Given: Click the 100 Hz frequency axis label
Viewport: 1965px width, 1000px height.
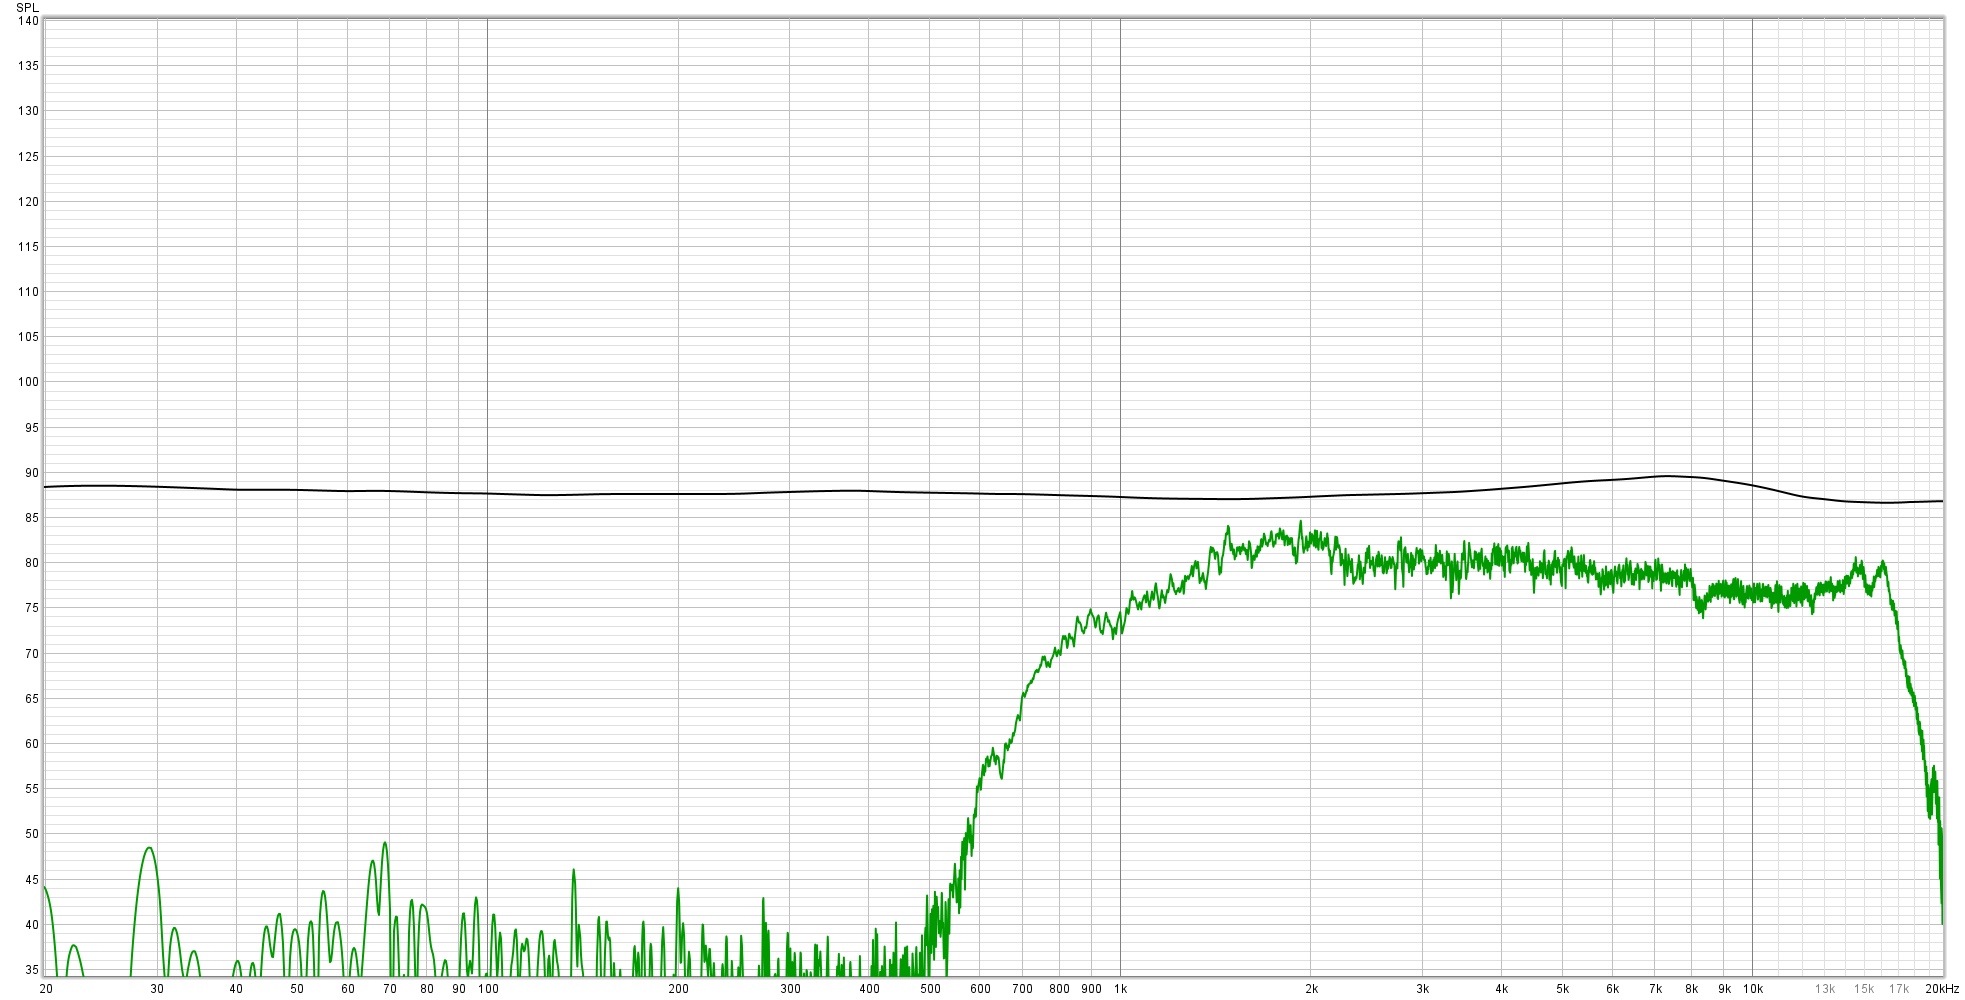Looking at the screenshot, I should (x=487, y=989).
